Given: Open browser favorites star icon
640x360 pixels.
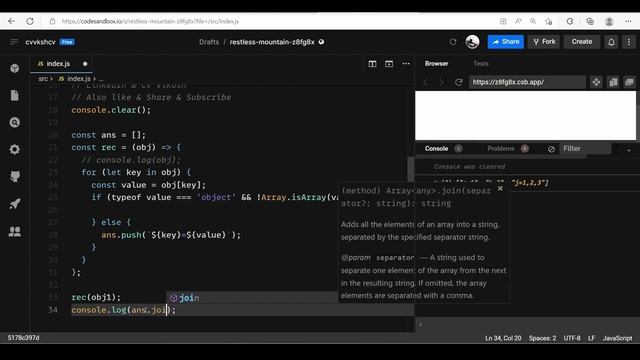Looking at the screenshot, I should point(549,21).
